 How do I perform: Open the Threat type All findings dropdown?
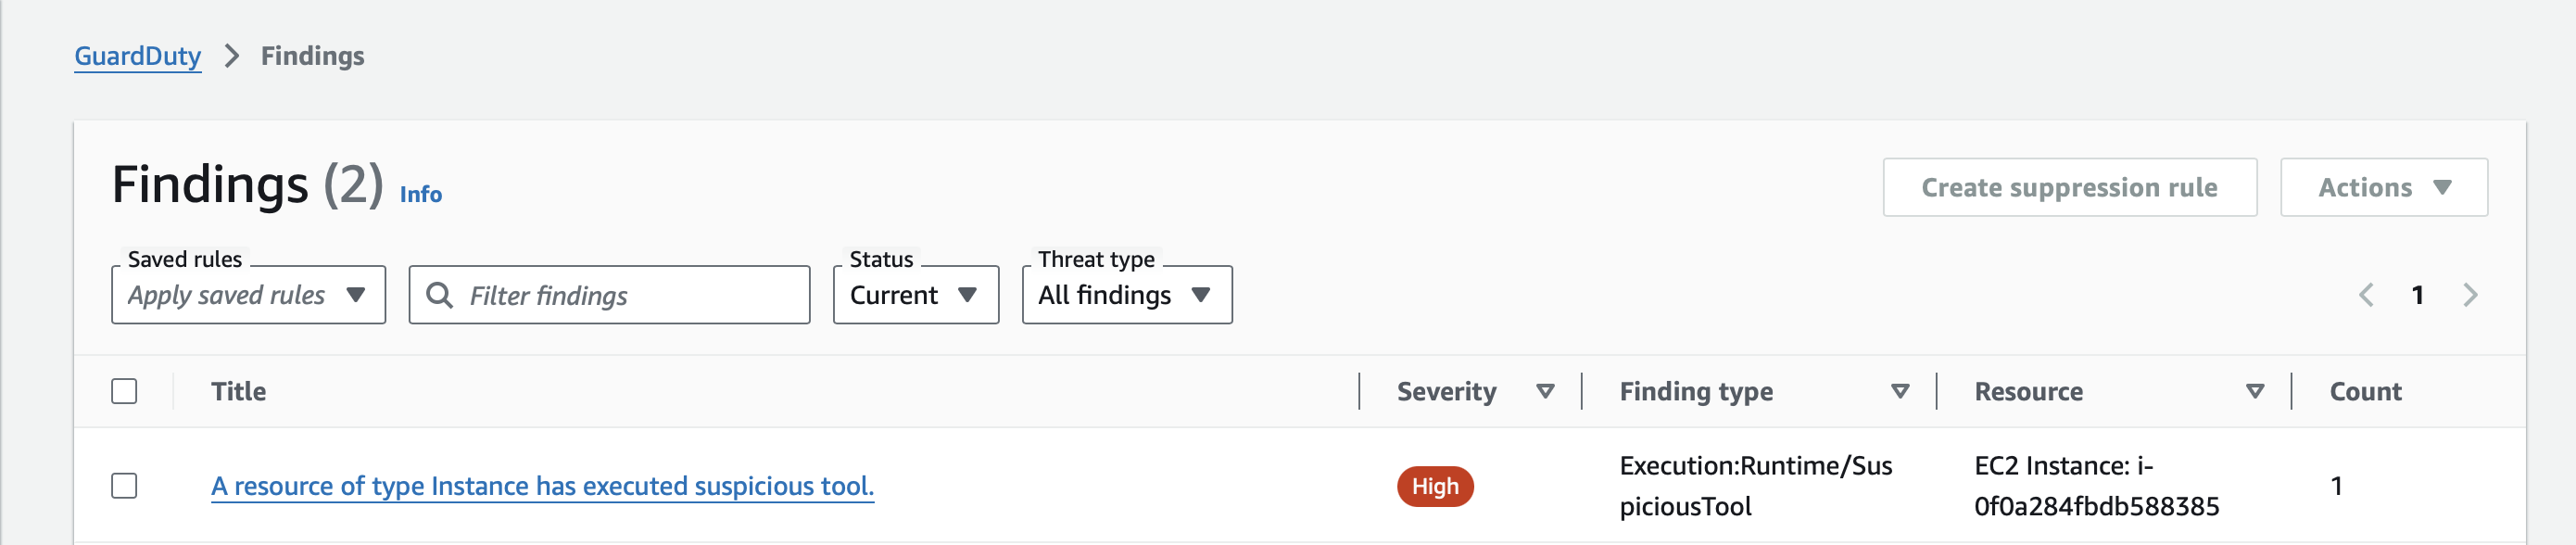coord(1126,295)
